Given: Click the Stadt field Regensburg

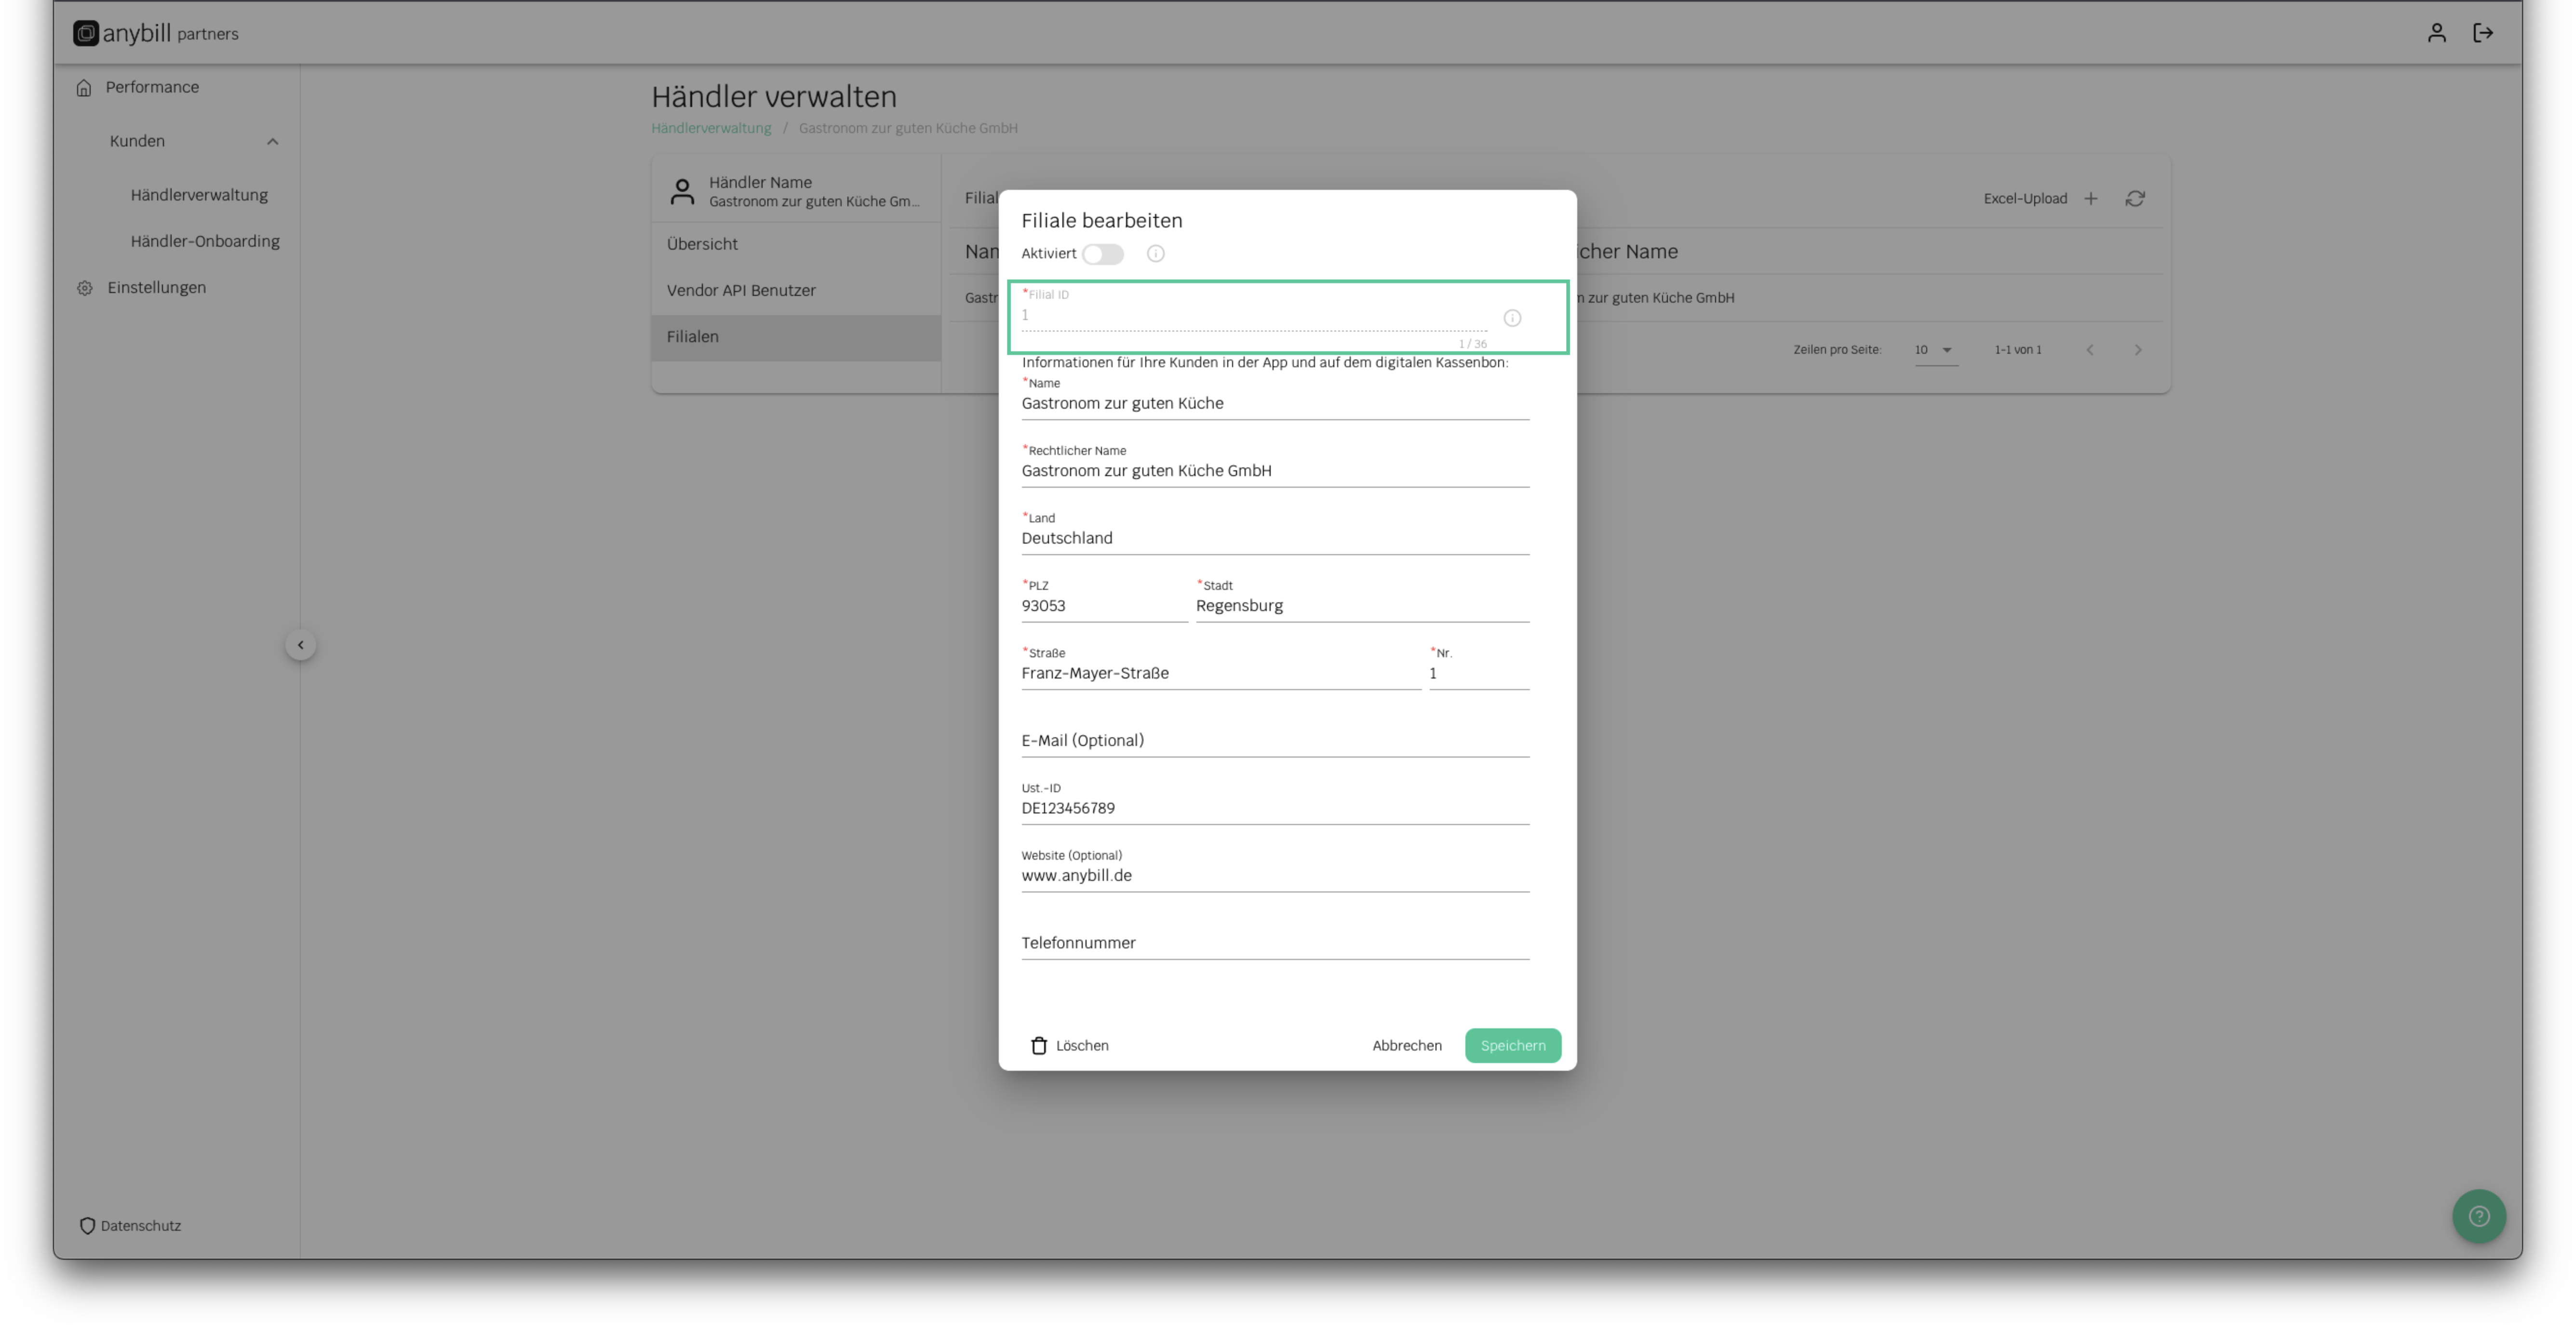Looking at the screenshot, I should pos(1362,606).
